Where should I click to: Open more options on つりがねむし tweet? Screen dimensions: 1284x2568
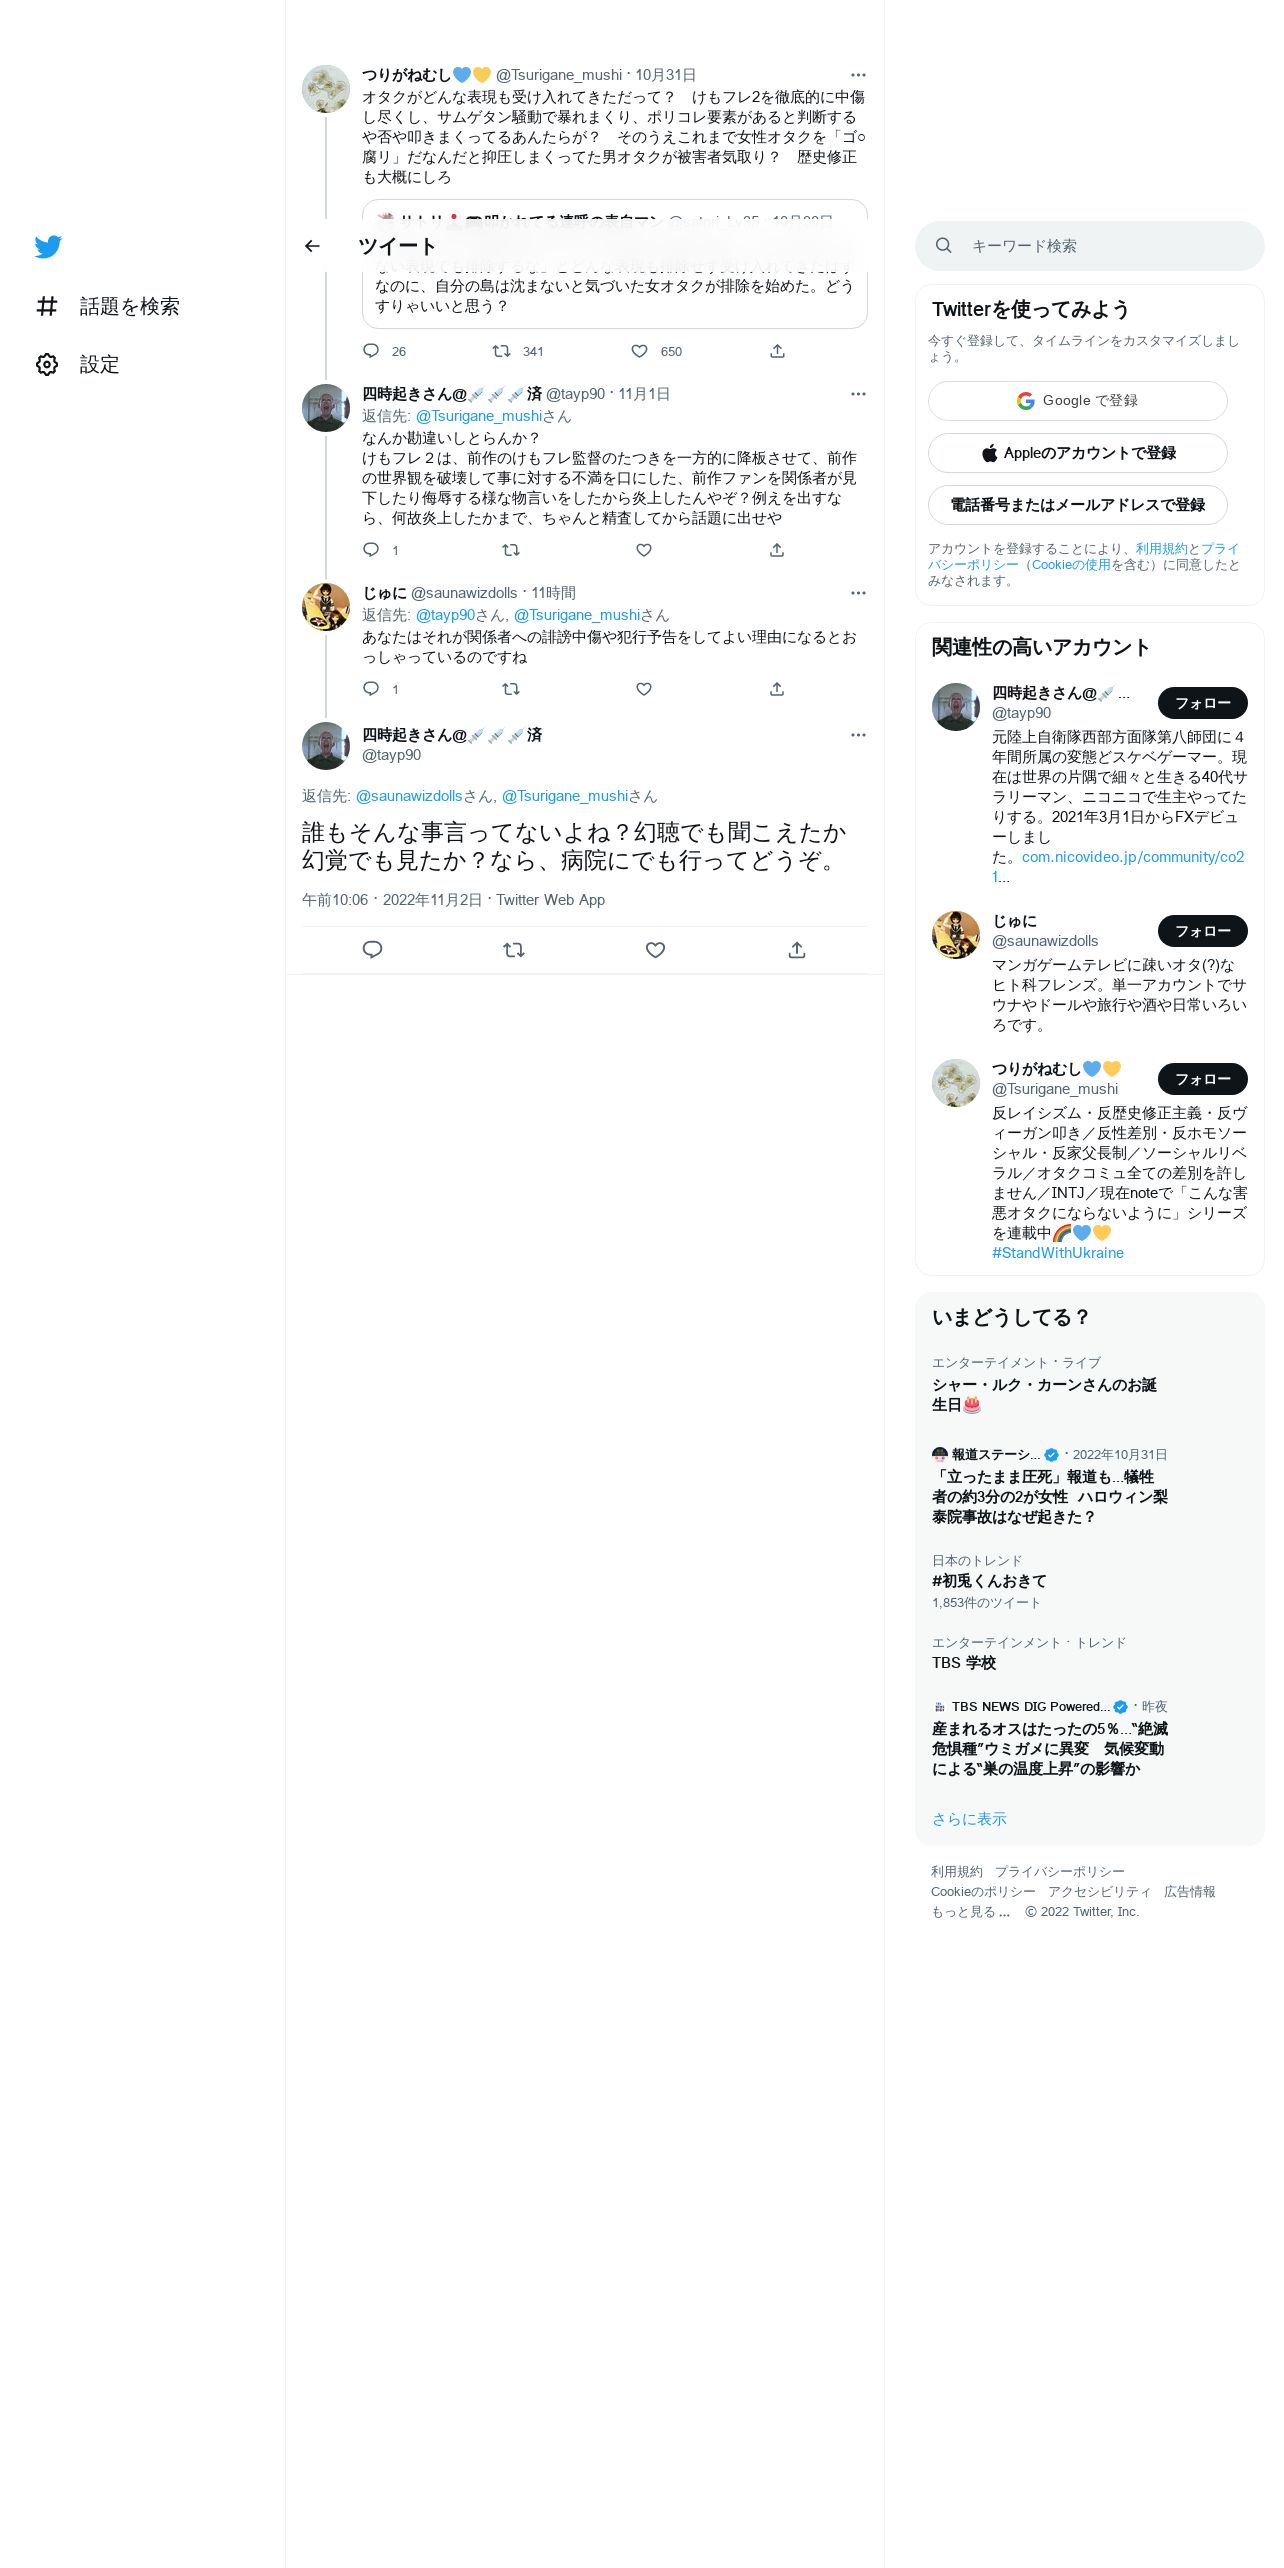[858, 75]
